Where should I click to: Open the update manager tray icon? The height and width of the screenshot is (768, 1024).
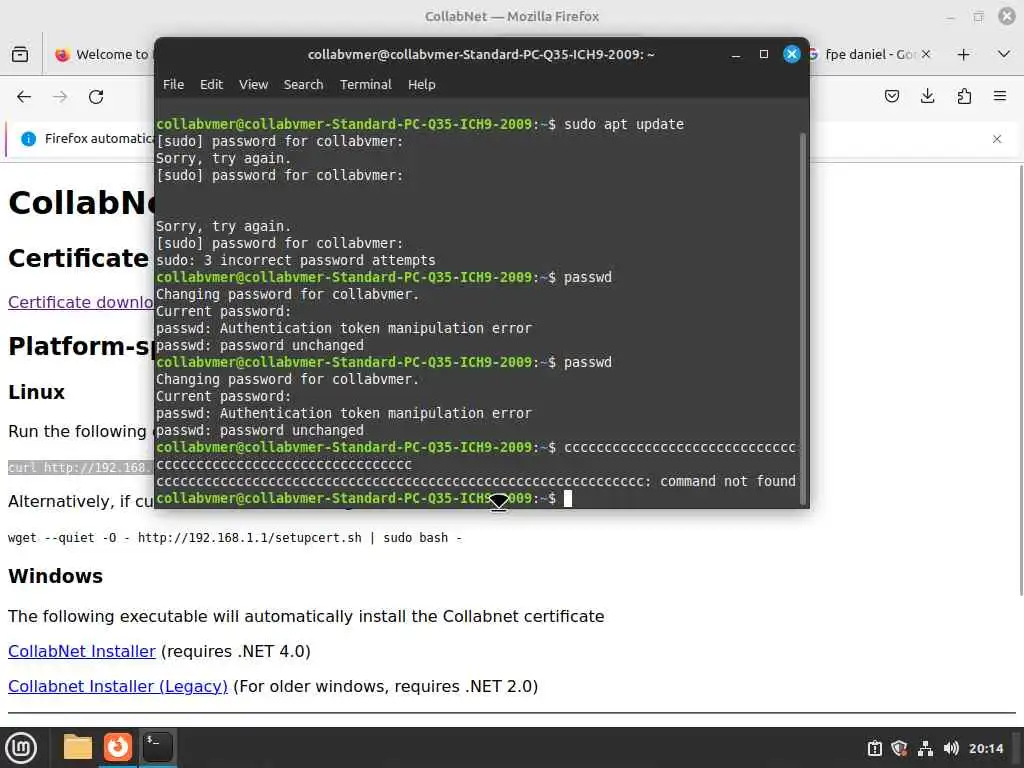pos(874,748)
